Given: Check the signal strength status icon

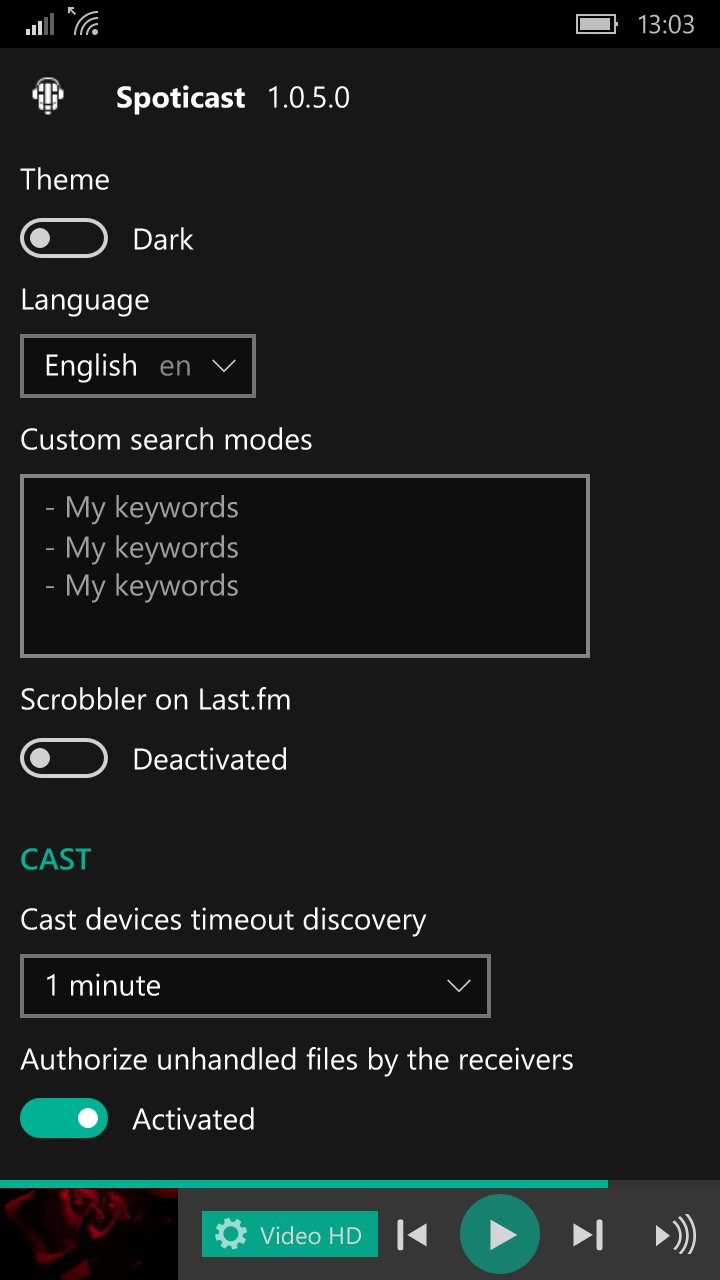Looking at the screenshot, I should 40,24.
